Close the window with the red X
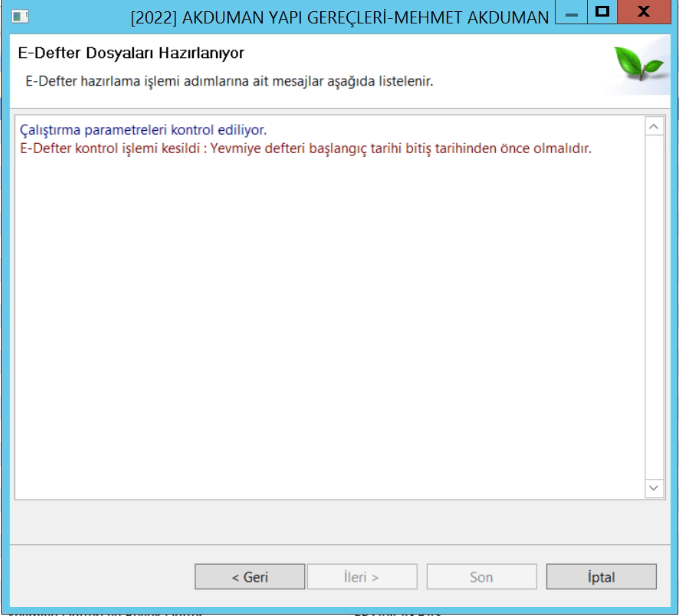679x616 pixels. click(643, 14)
